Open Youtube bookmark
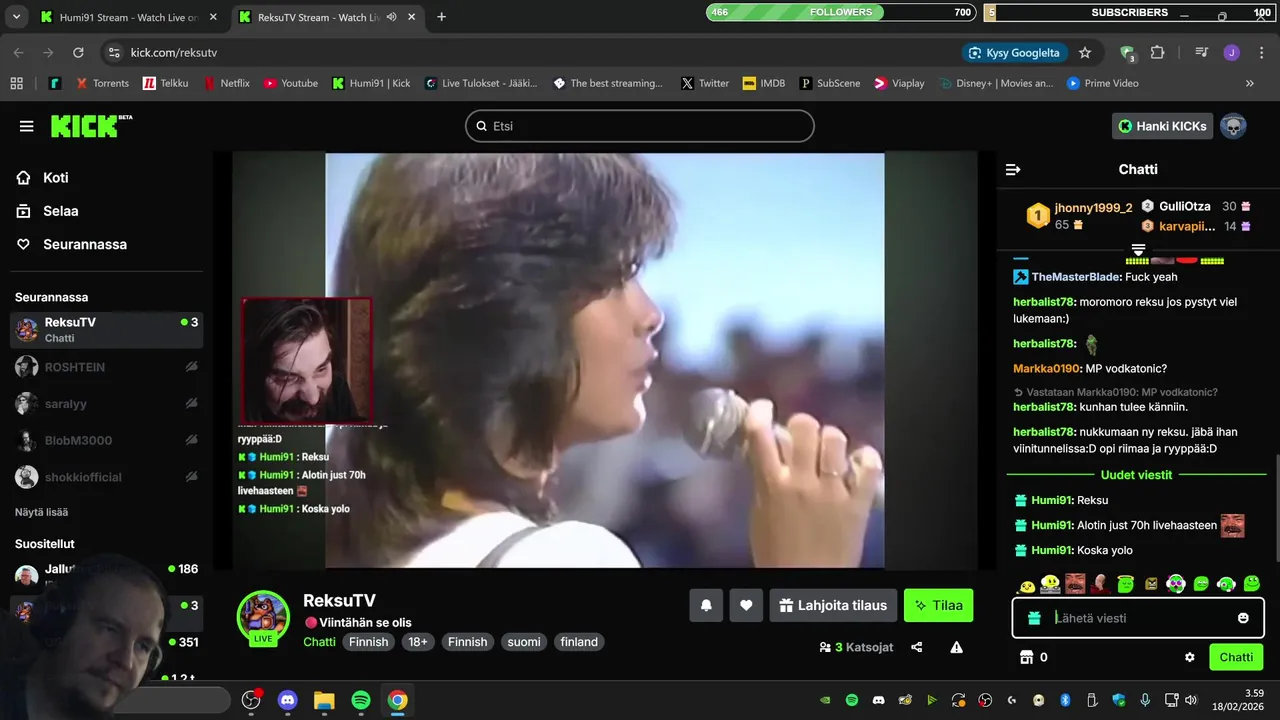 (290, 83)
